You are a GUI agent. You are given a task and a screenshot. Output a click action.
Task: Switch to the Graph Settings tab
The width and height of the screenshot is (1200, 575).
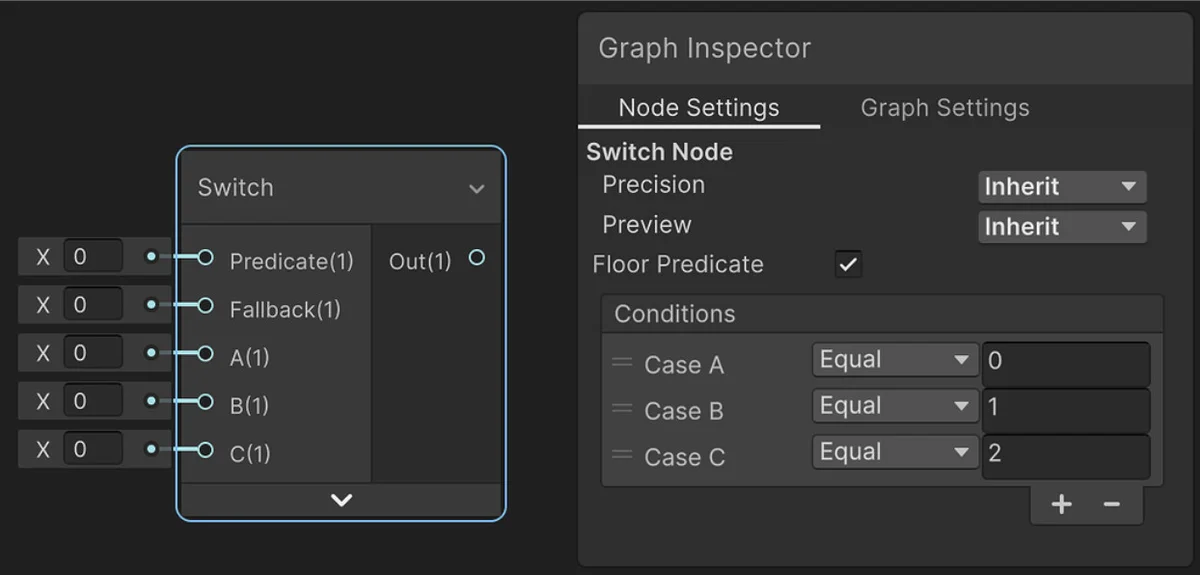point(945,108)
